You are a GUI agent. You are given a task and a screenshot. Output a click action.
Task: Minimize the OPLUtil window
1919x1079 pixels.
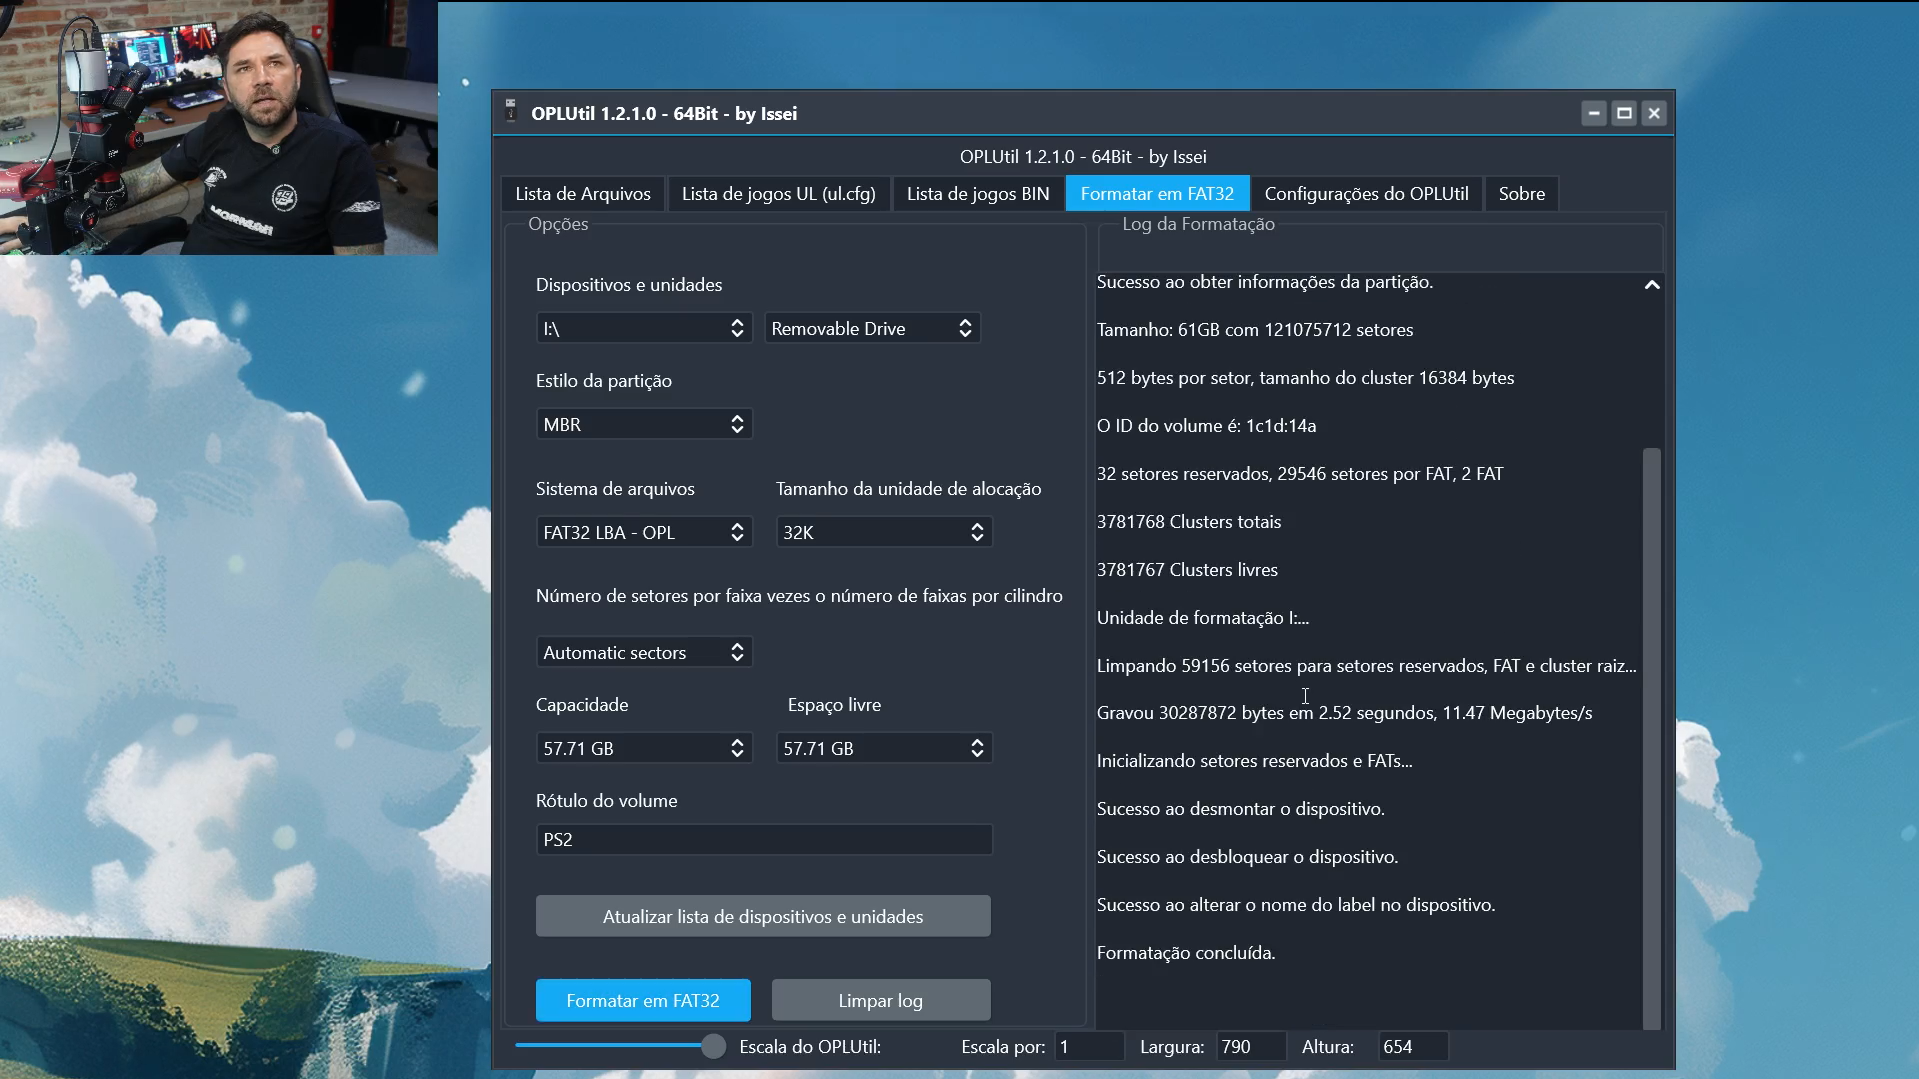tap(1594, 113)
